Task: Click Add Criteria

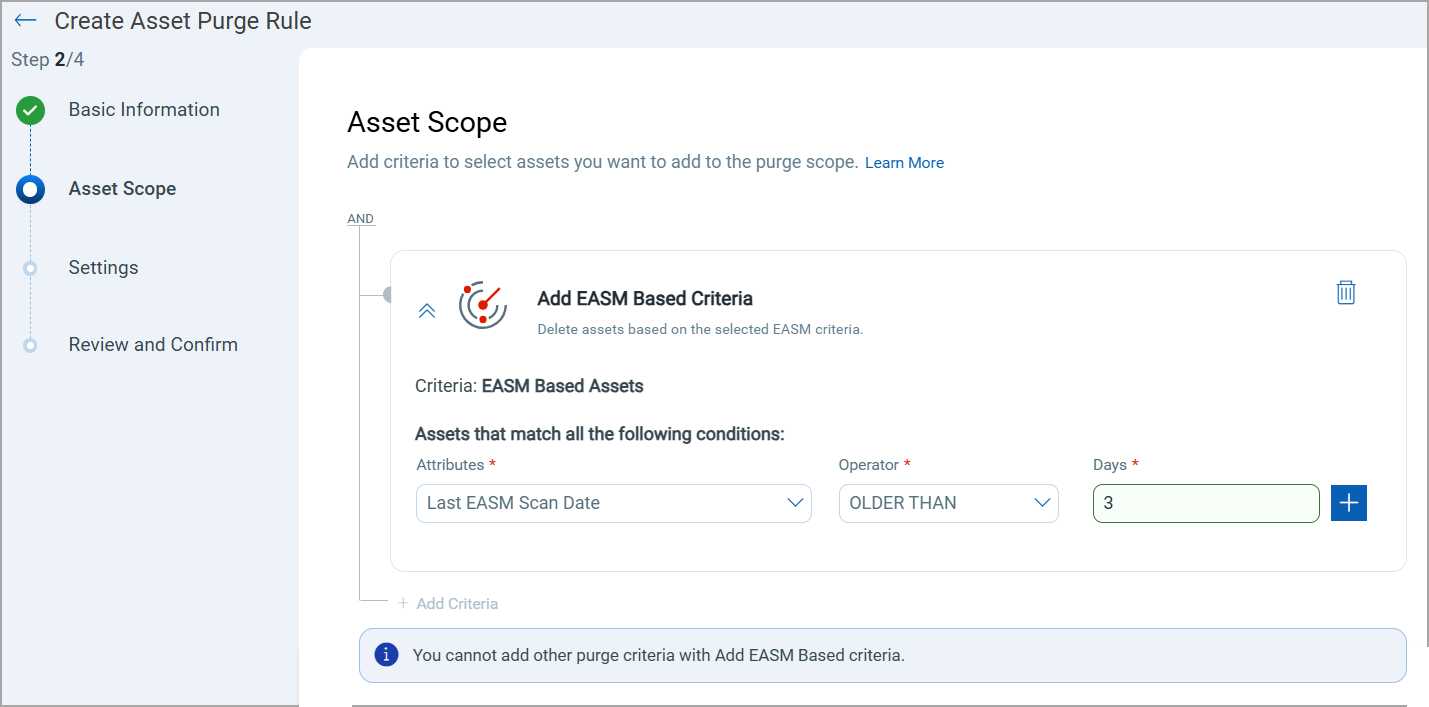Action: pyautogui.click(x=448, y=603)
